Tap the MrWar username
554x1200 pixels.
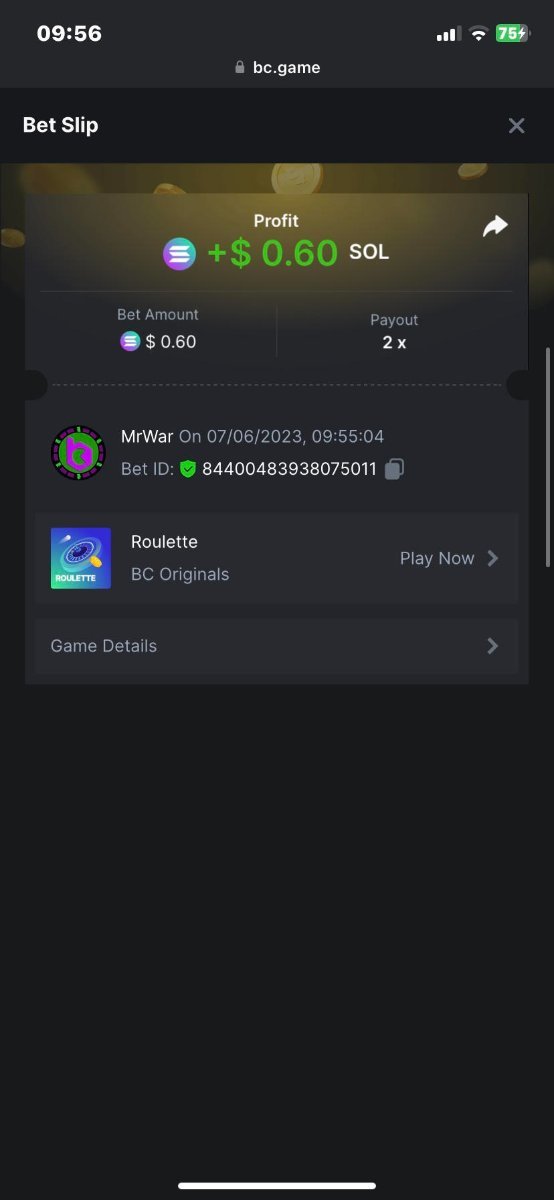pos(147,436)
